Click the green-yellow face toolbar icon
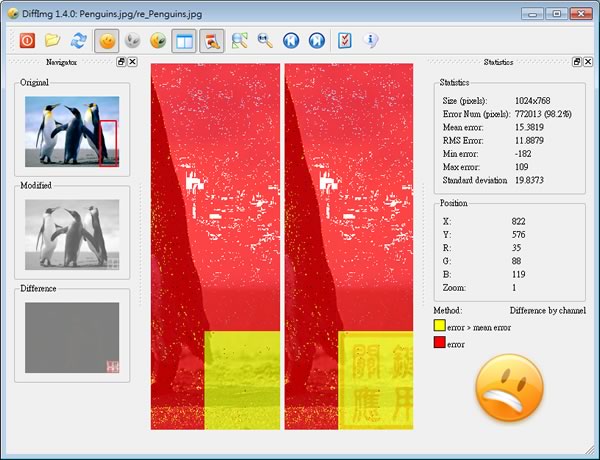The image size is (600, 460). click(157, 41)
